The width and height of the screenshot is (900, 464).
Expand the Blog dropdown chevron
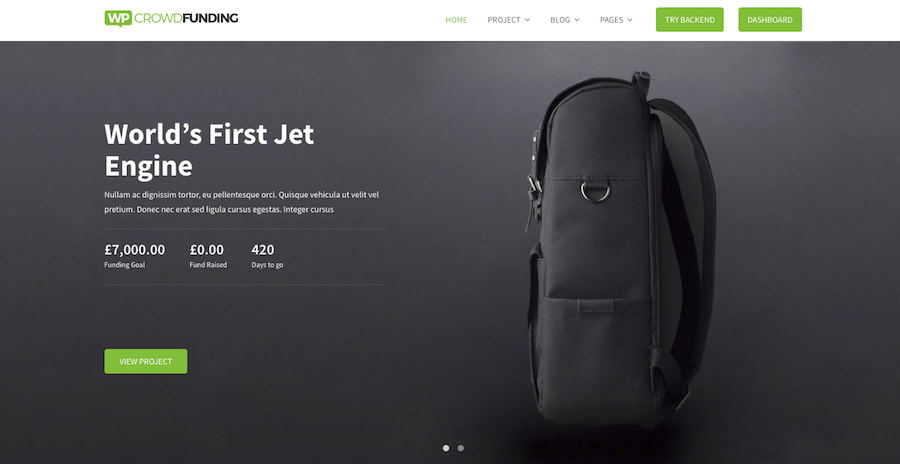[577, 20]
